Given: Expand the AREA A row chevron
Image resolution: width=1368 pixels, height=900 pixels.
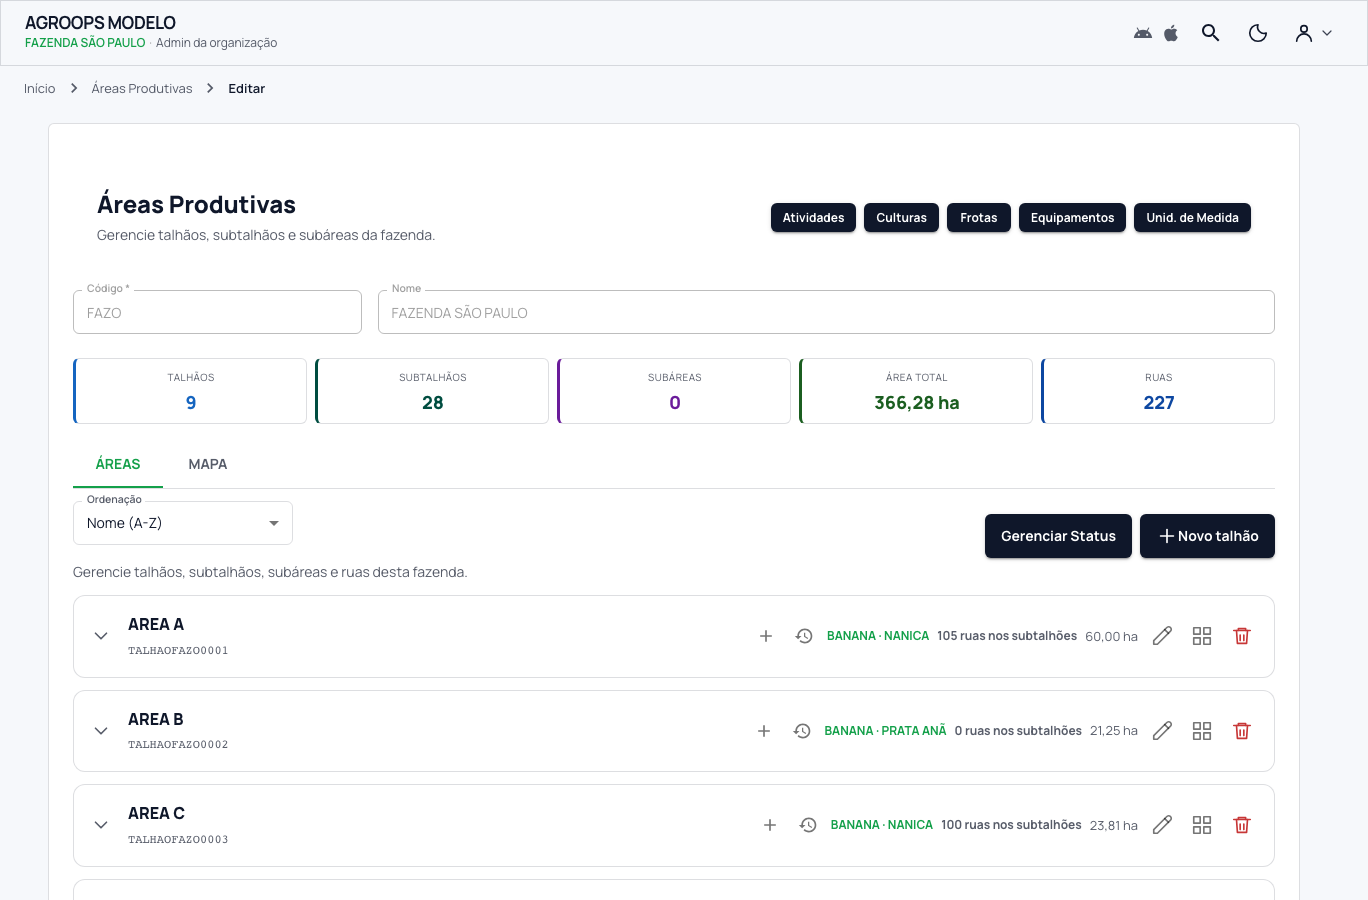Looking at the screenshot, I should point(101,636).
